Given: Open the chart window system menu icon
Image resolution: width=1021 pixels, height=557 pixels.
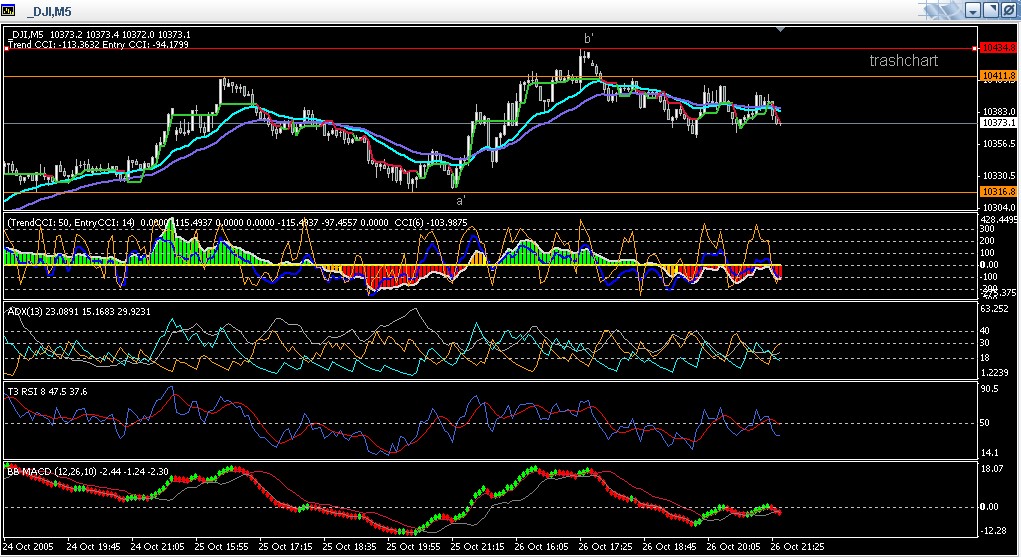Looking at the screenshot, I should pos(8,10).
